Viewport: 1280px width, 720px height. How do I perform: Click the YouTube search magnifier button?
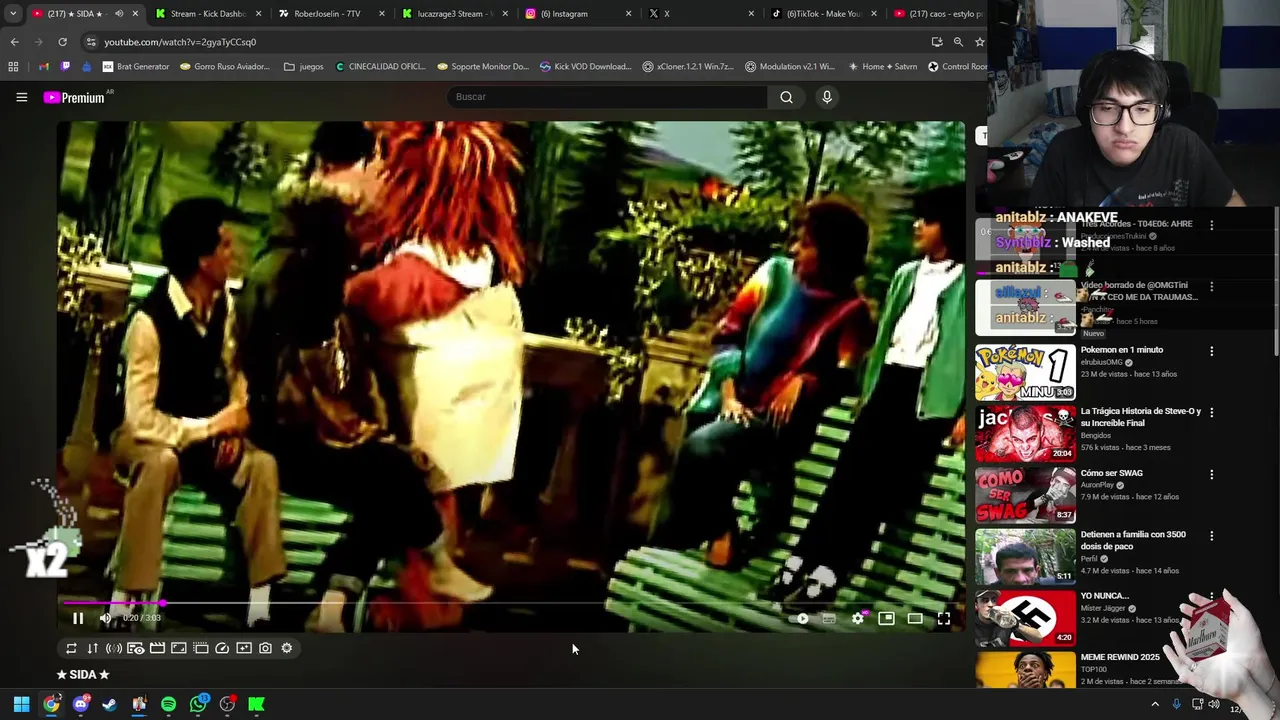[786, 97]
